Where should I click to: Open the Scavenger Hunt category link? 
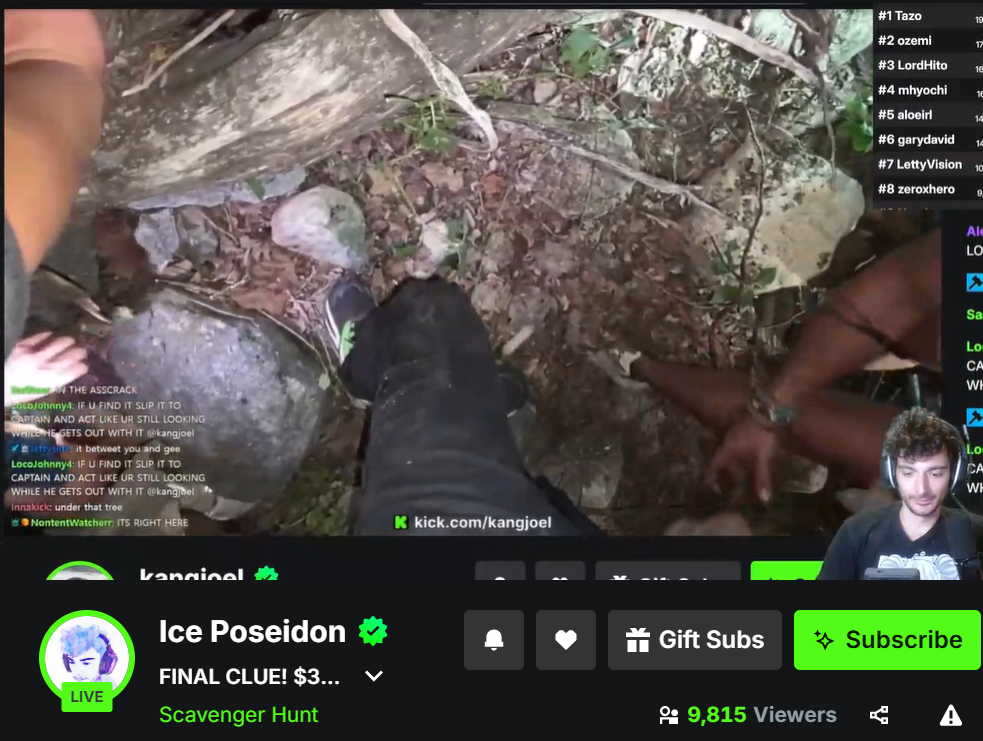(238, 714)
